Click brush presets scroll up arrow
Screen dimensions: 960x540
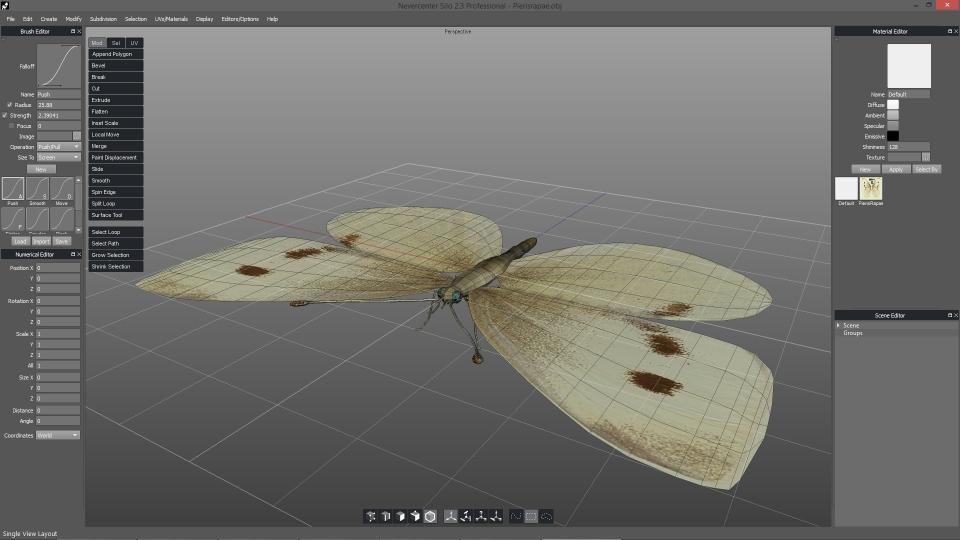(x=78, y=181)
